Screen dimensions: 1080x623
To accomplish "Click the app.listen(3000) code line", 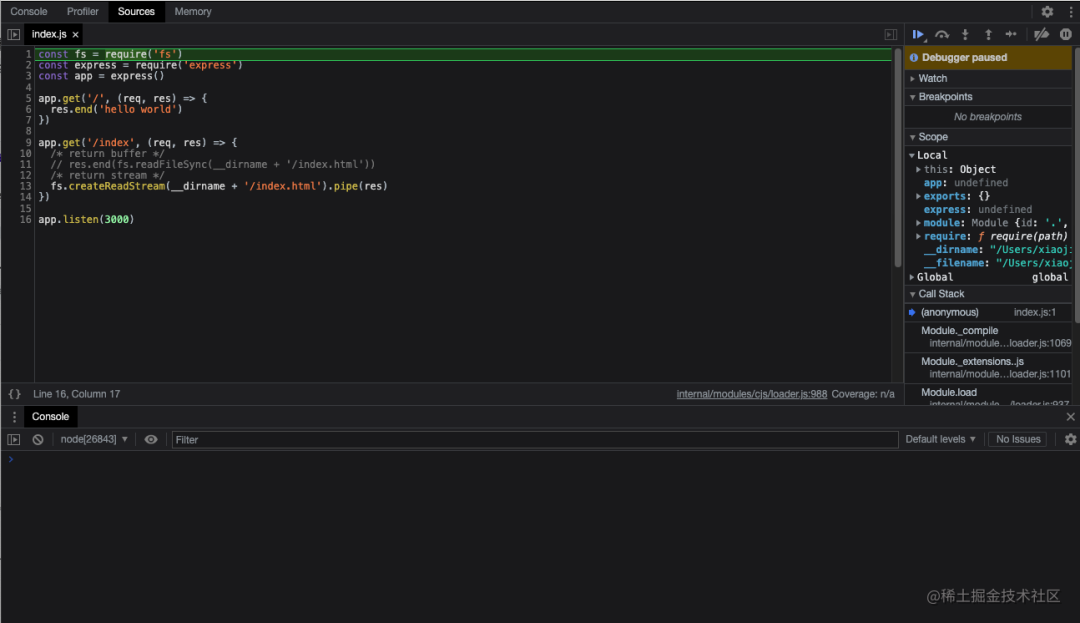I will (x=86, y=219).
